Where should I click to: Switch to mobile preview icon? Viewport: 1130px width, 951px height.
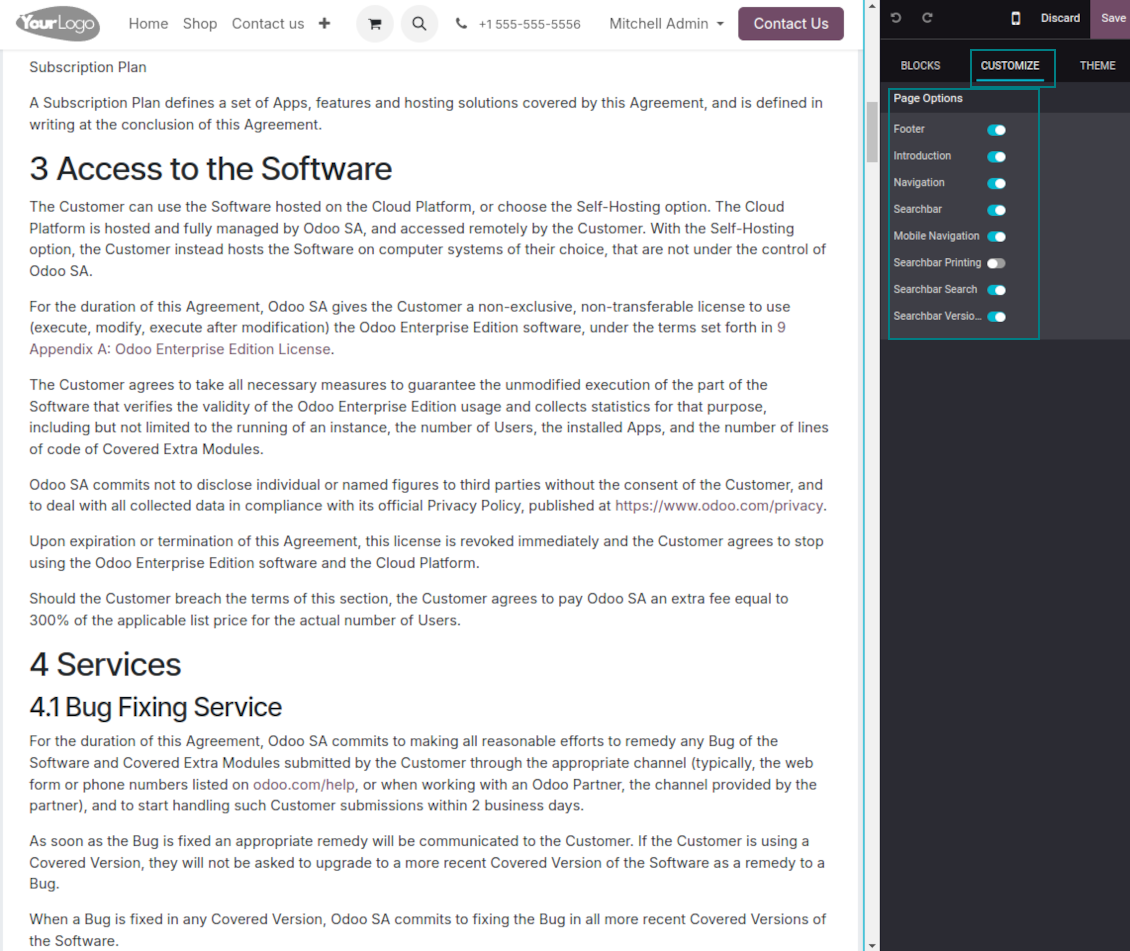click(x=1015, y=18)
